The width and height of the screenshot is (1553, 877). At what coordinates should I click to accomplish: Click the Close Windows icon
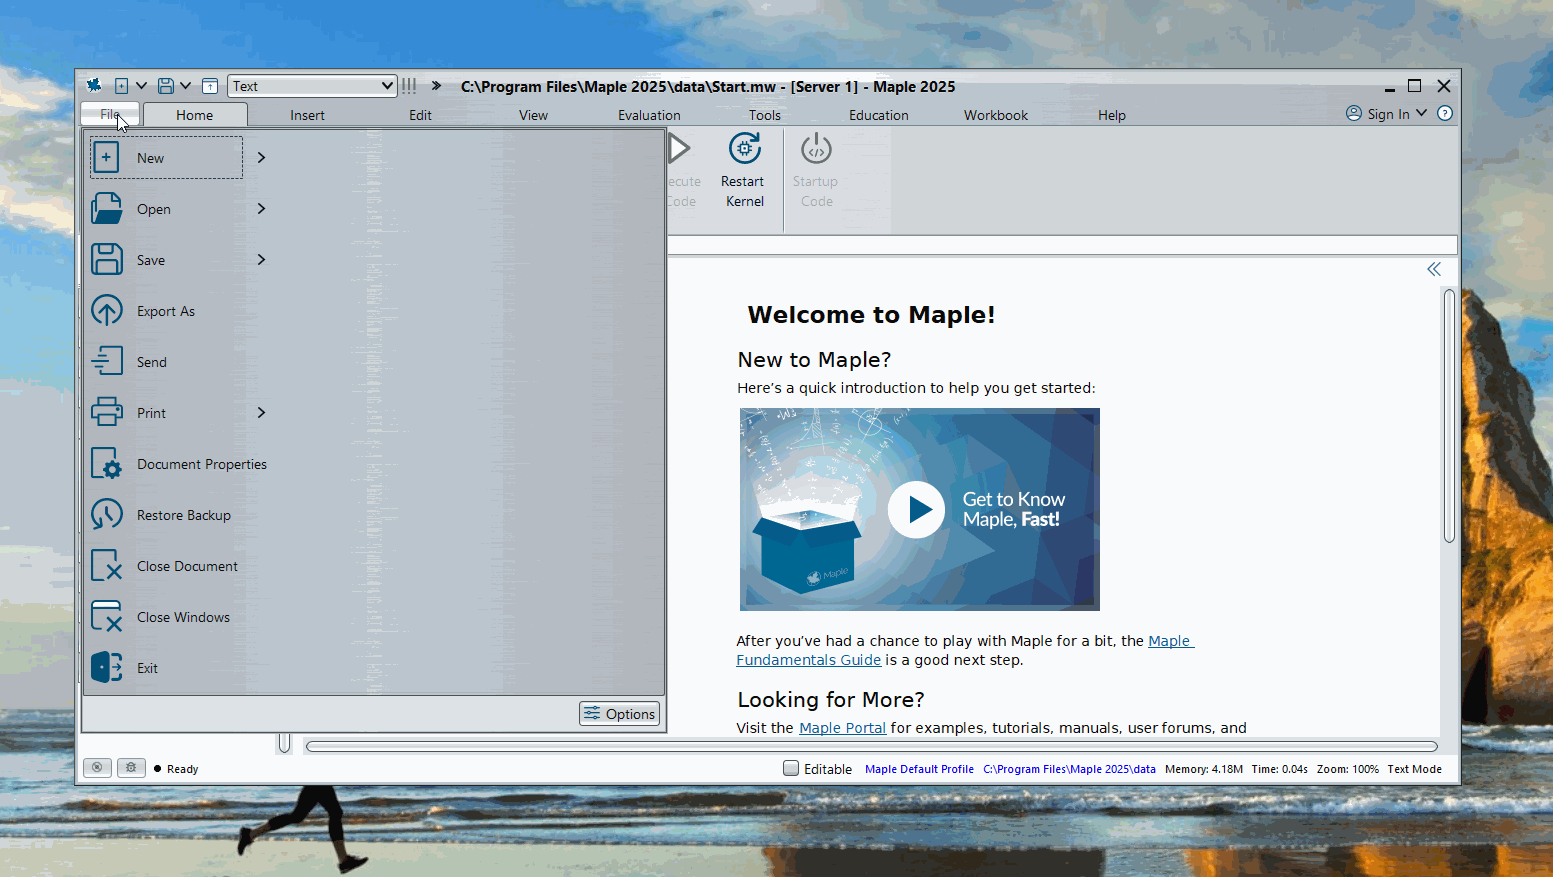point(106,617)
